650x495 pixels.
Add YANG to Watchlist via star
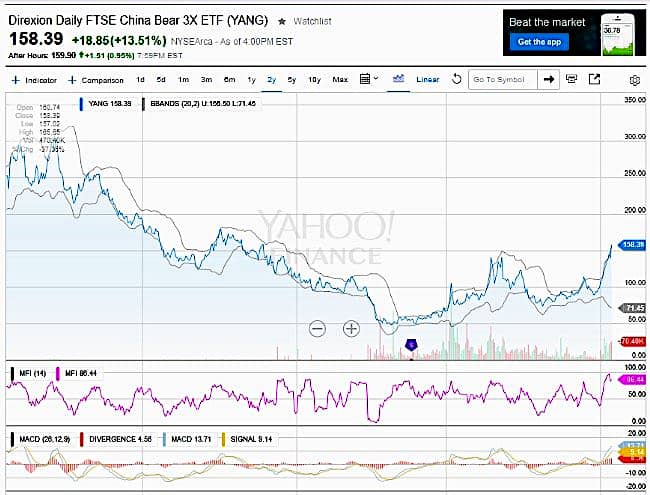[x=282, y=20]
